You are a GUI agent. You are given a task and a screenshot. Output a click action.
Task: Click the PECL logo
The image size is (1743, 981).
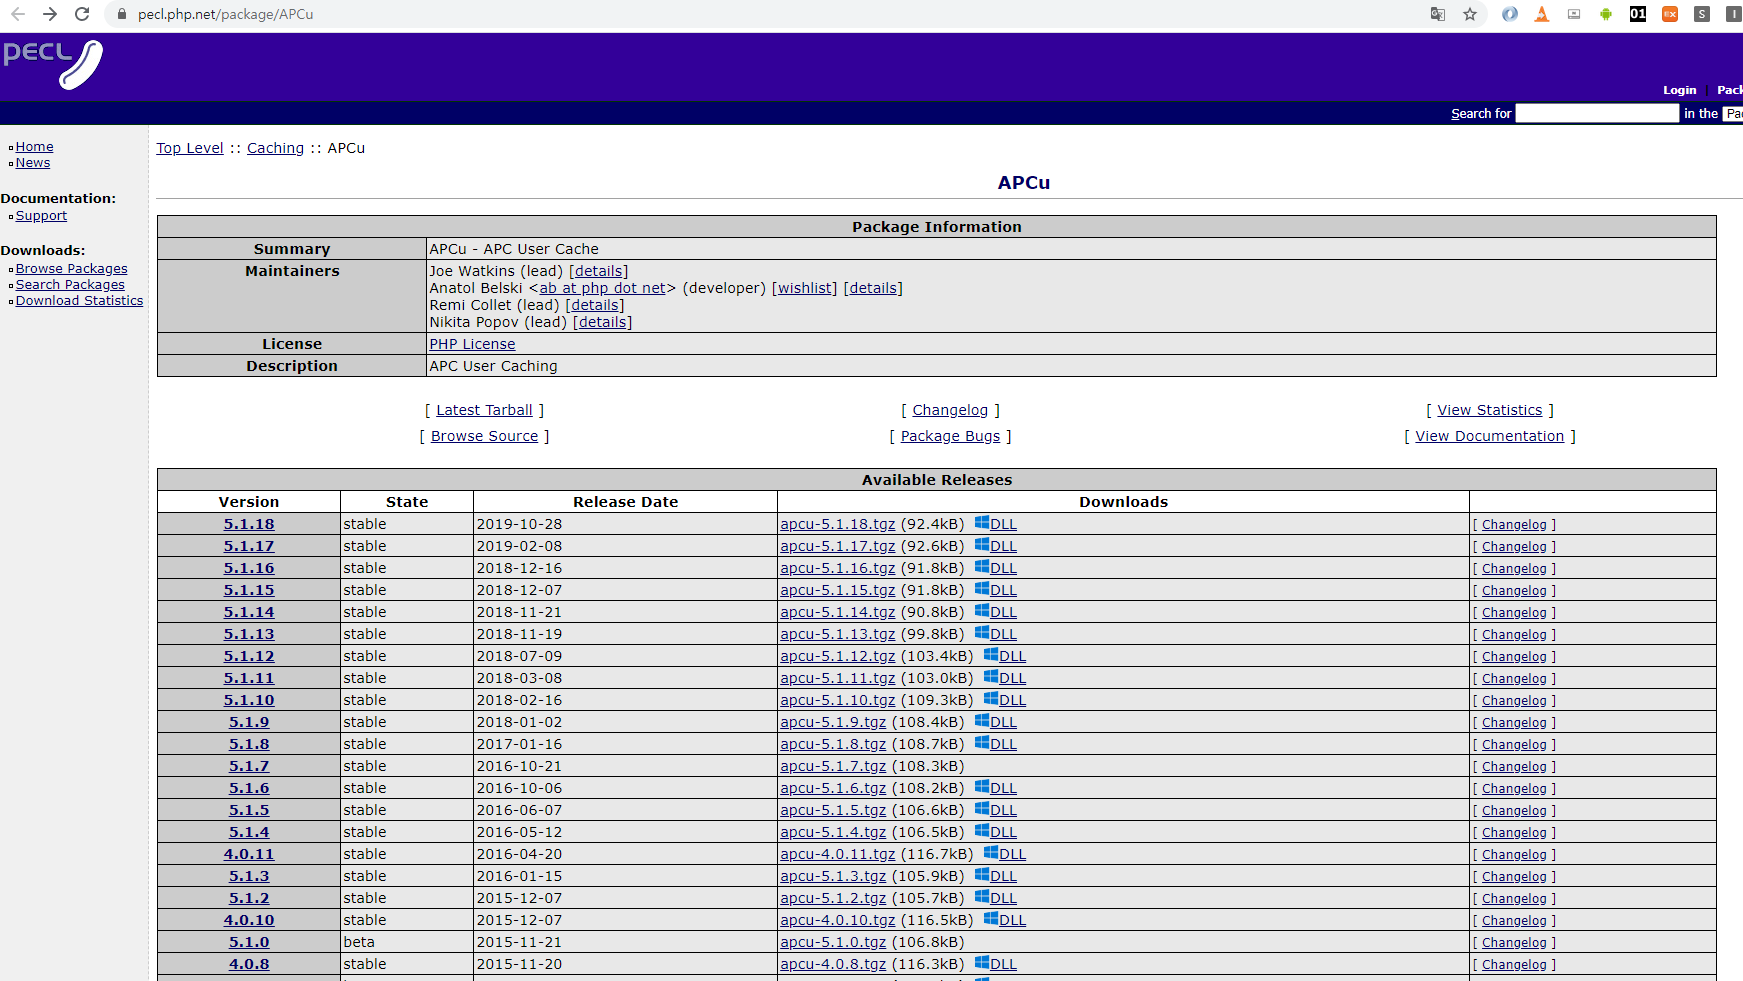53,64
